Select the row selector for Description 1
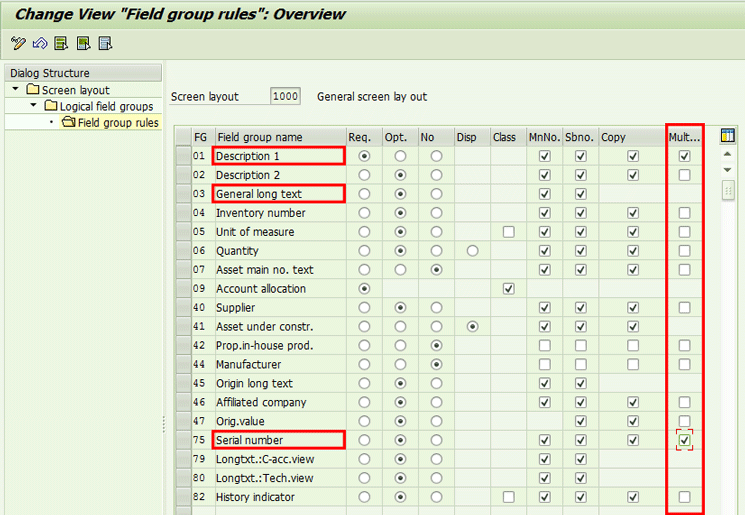The width and height of the screenshot is (745, 515). tap(181, 156)
